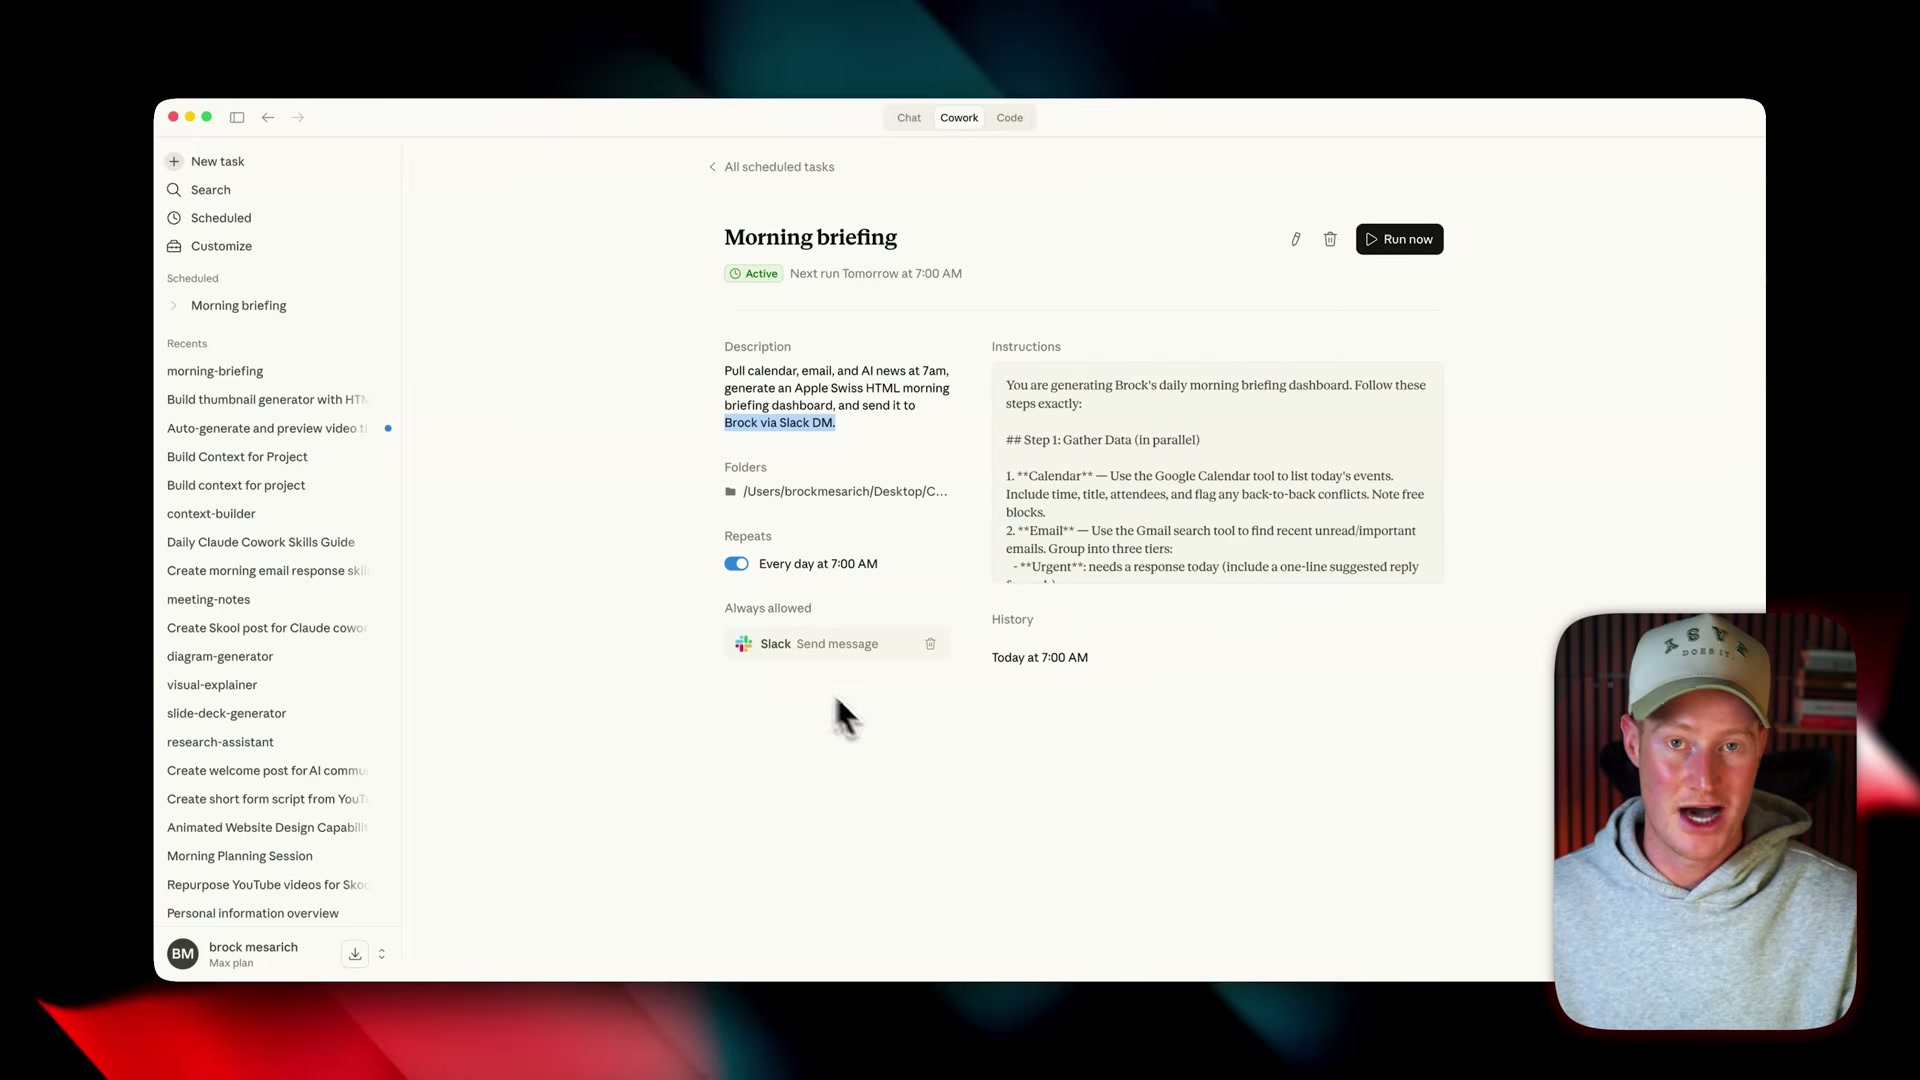Click the blue unread dot indicator
Screen dimensions: 1920x1080
click(x=388, y=429)
